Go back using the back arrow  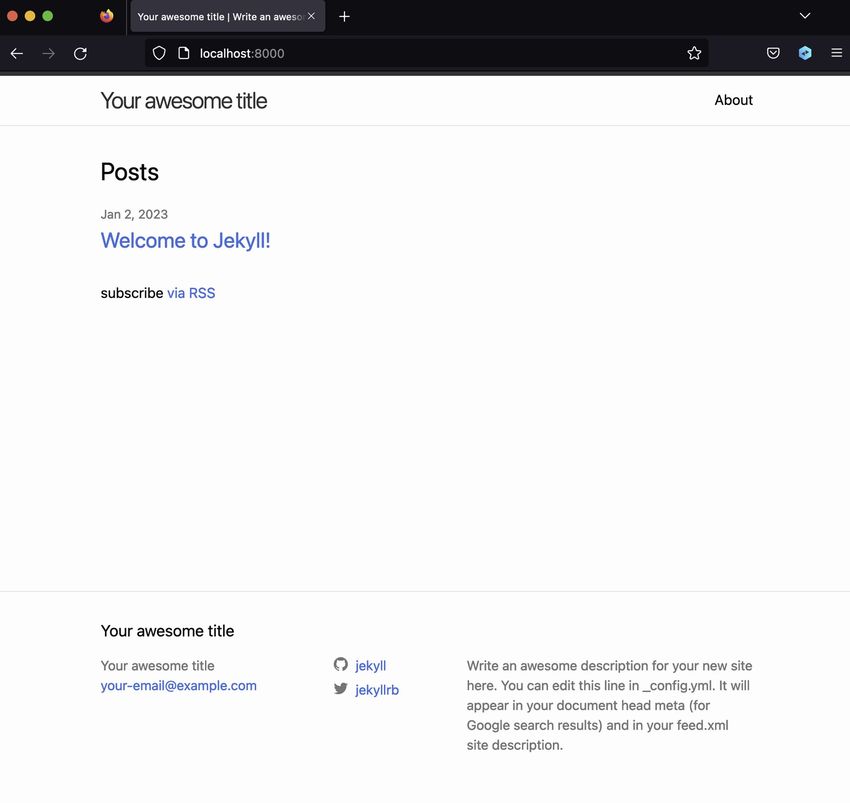pos(17,53)
